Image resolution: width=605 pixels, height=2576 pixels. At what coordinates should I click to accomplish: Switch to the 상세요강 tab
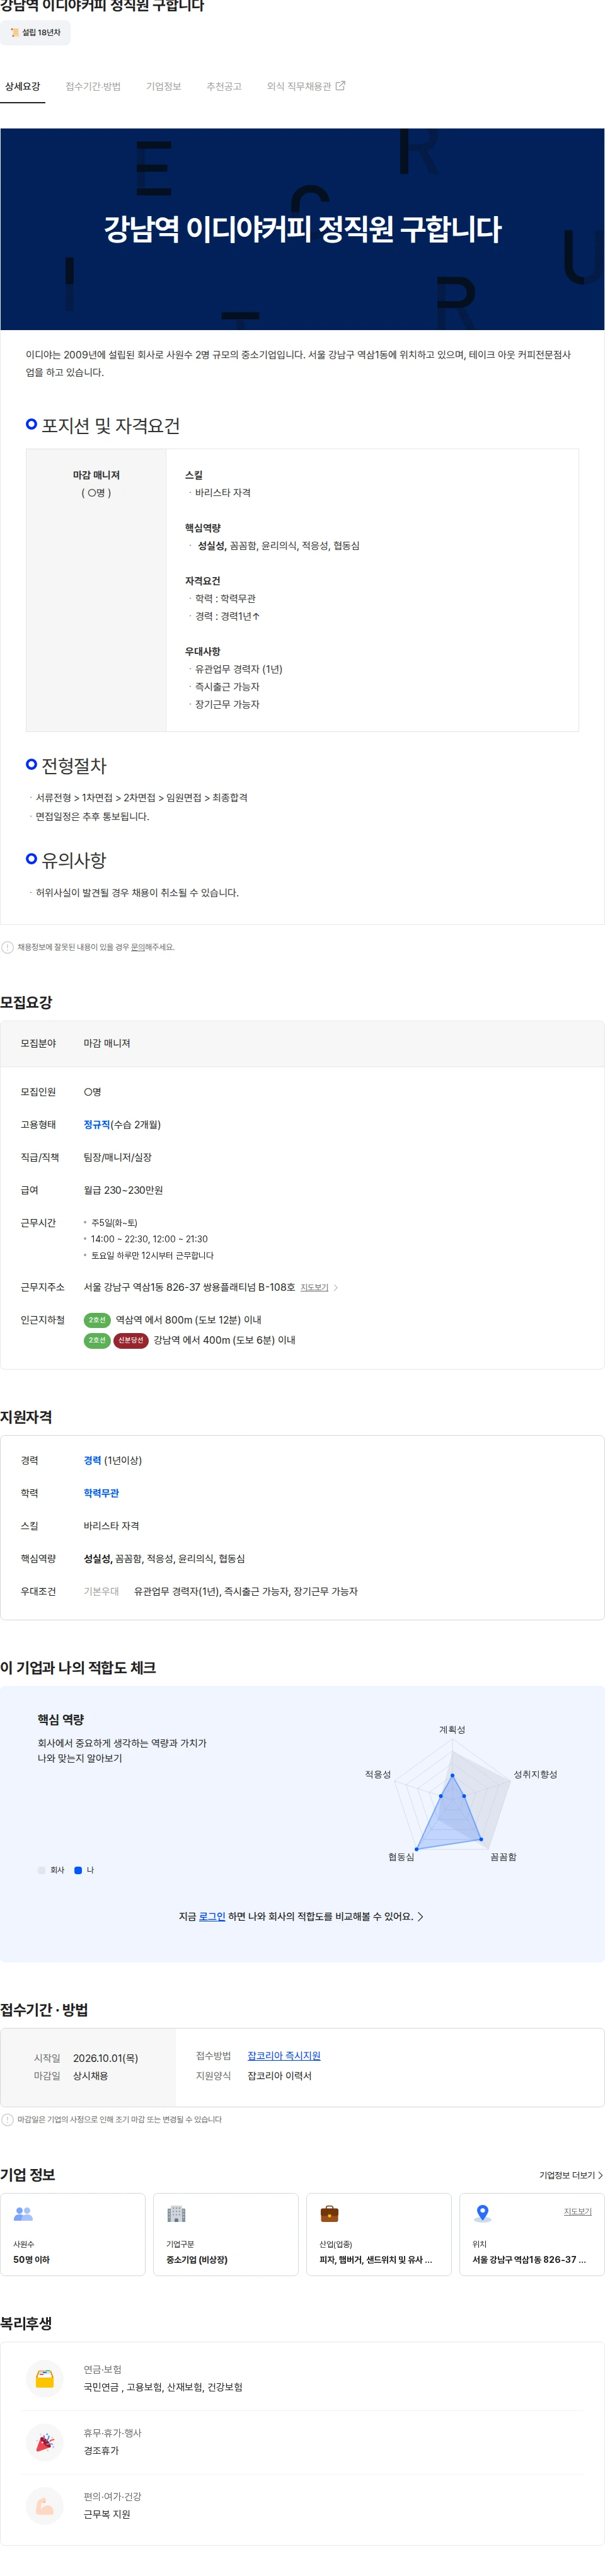22,86
